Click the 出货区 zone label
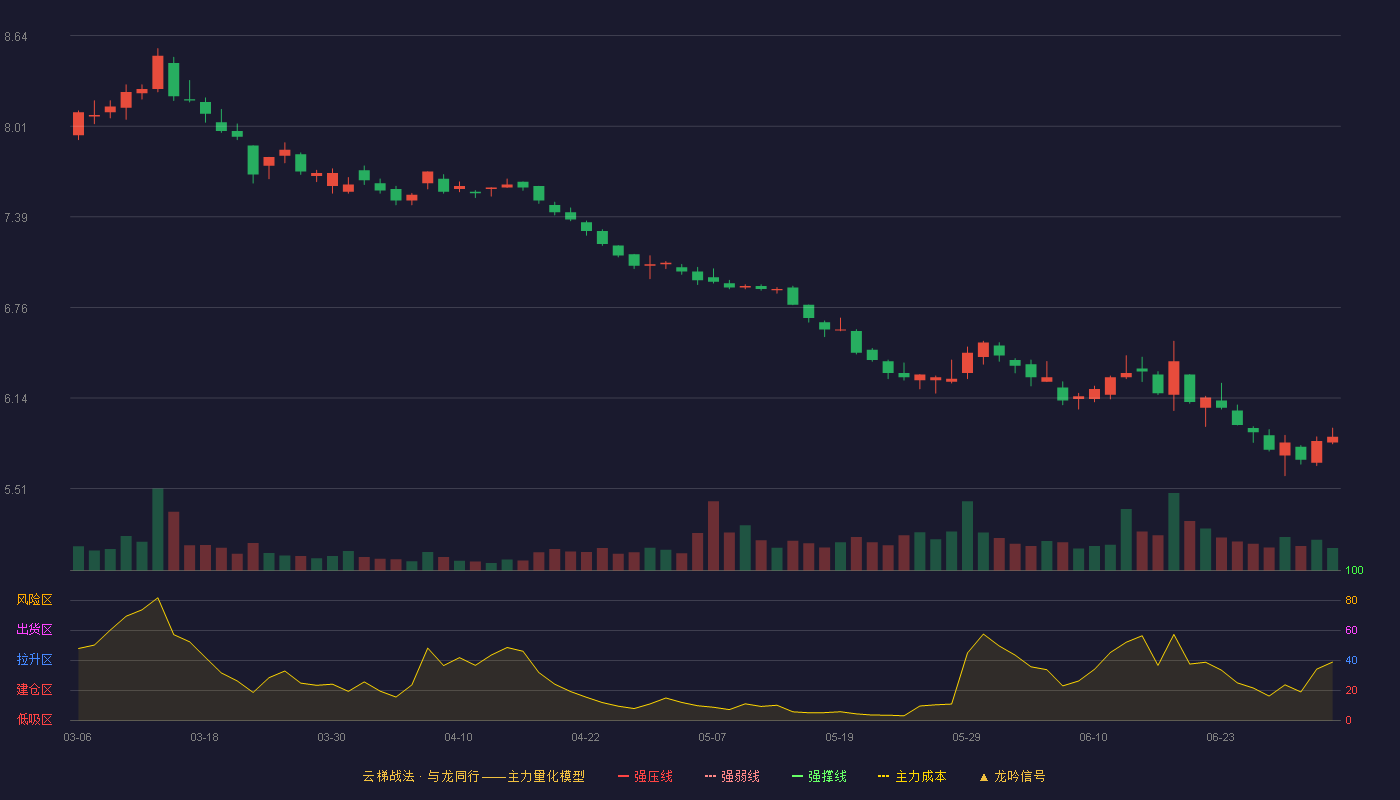This screenshot has height=800, width=1400. pyautogui.click(x=34, y=630)
